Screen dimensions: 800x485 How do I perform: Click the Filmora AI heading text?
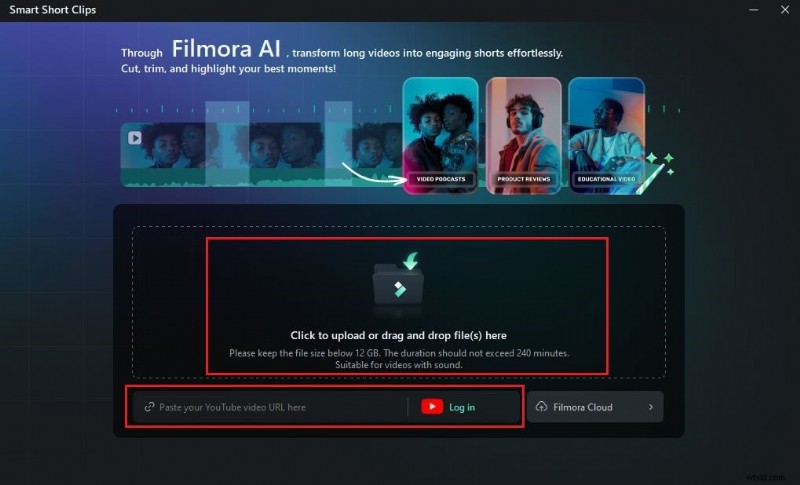(226, 49)
